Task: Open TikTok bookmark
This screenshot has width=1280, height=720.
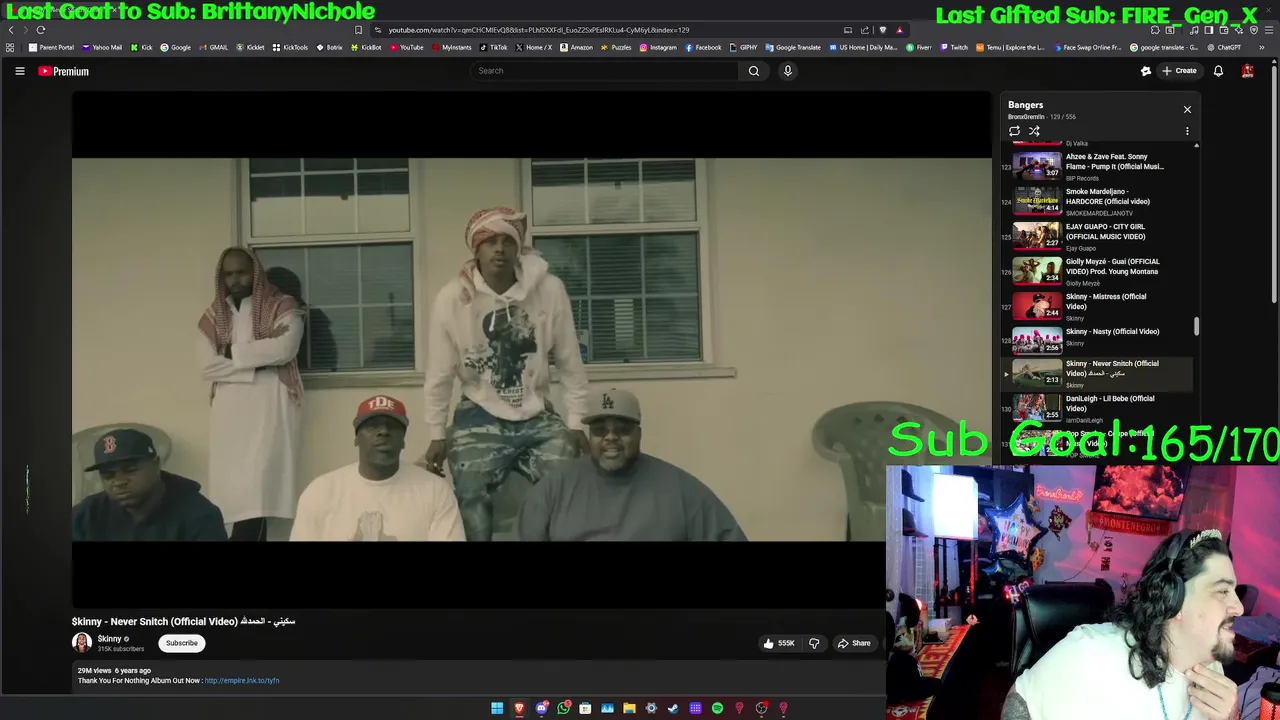Action: [494, 47]
